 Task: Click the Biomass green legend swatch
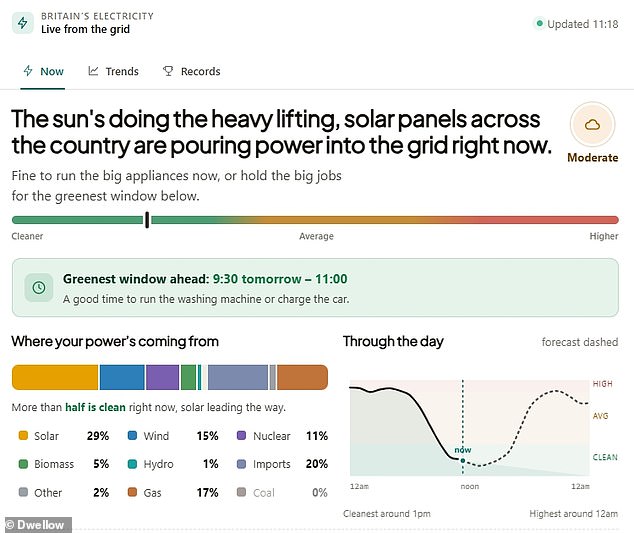(x=23, y=464)
